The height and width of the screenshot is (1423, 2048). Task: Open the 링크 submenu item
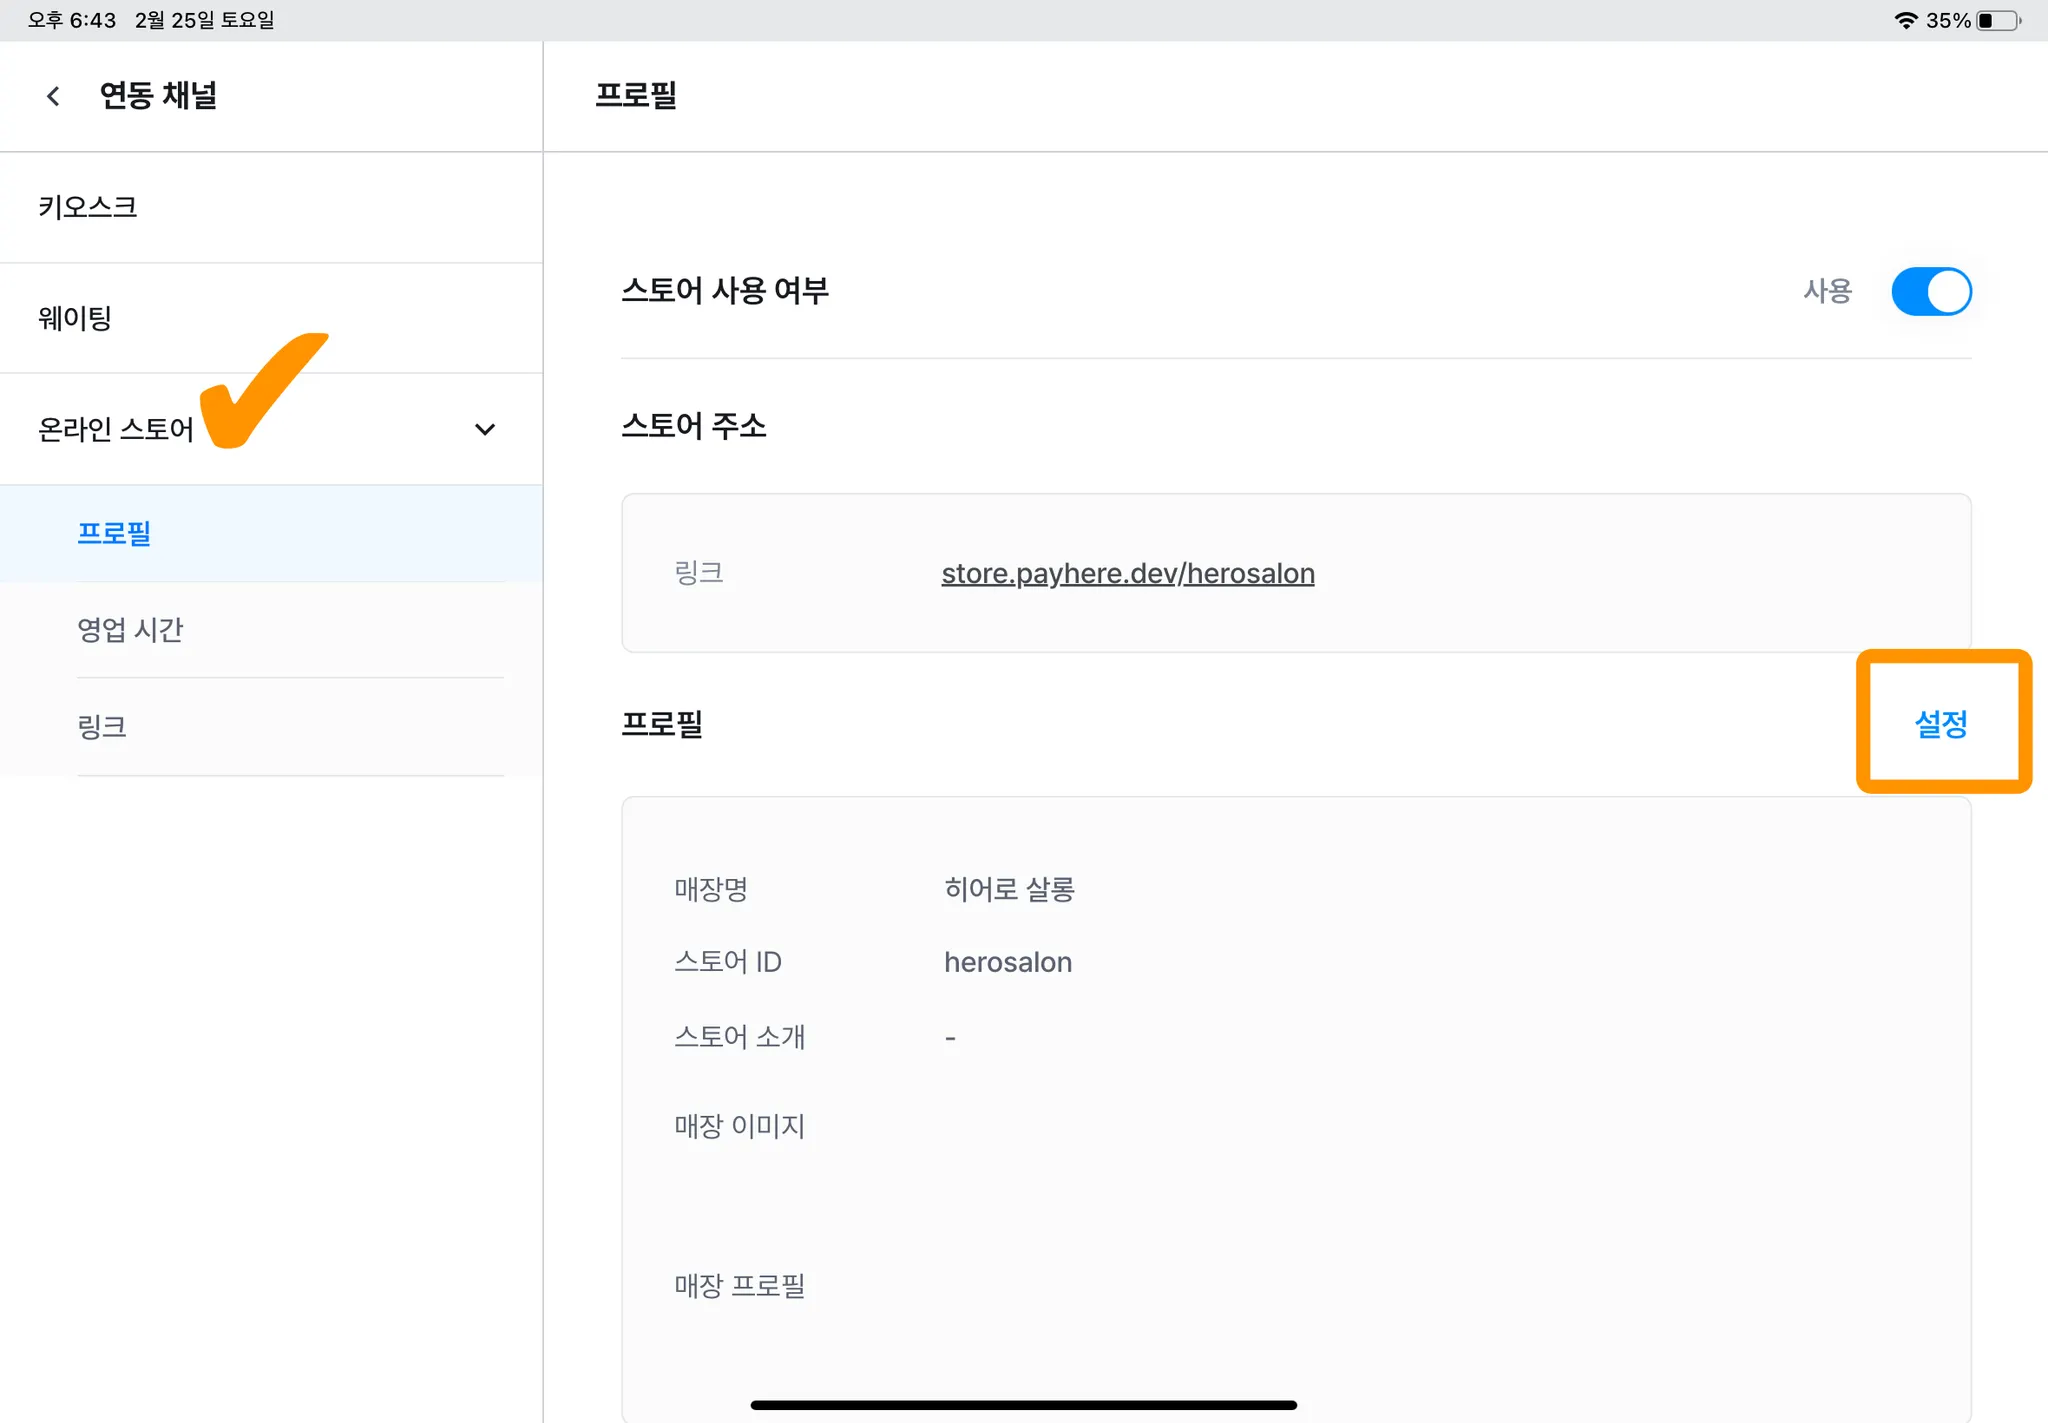point(102,726)
